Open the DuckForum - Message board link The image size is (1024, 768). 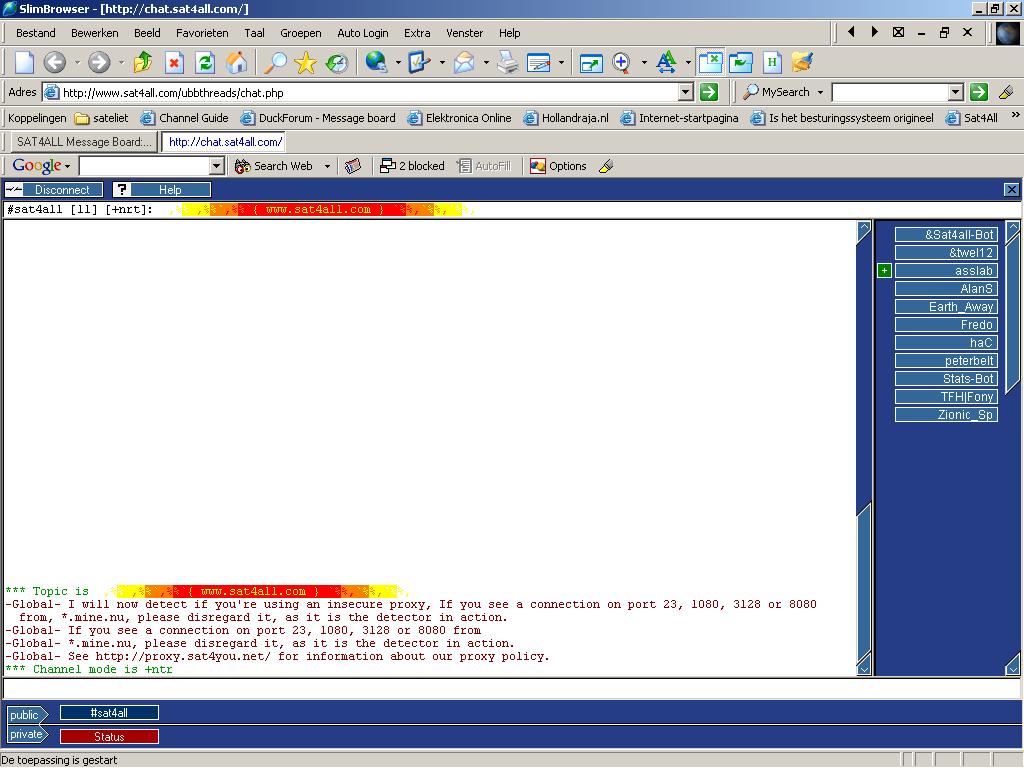318,118
